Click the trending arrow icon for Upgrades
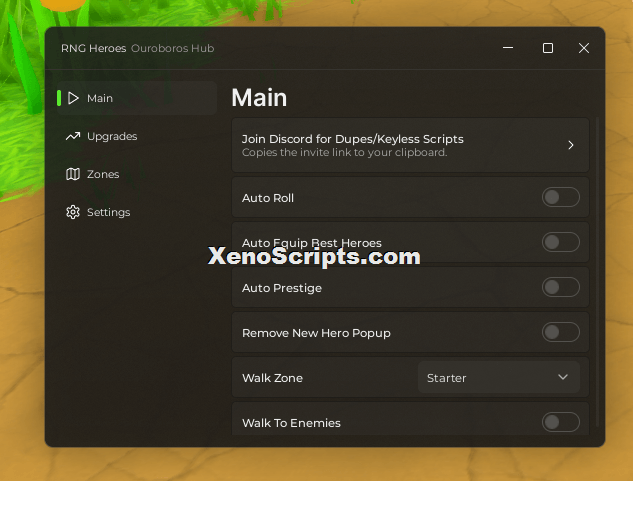Screen dimensions: 633x511 (73, 136)
